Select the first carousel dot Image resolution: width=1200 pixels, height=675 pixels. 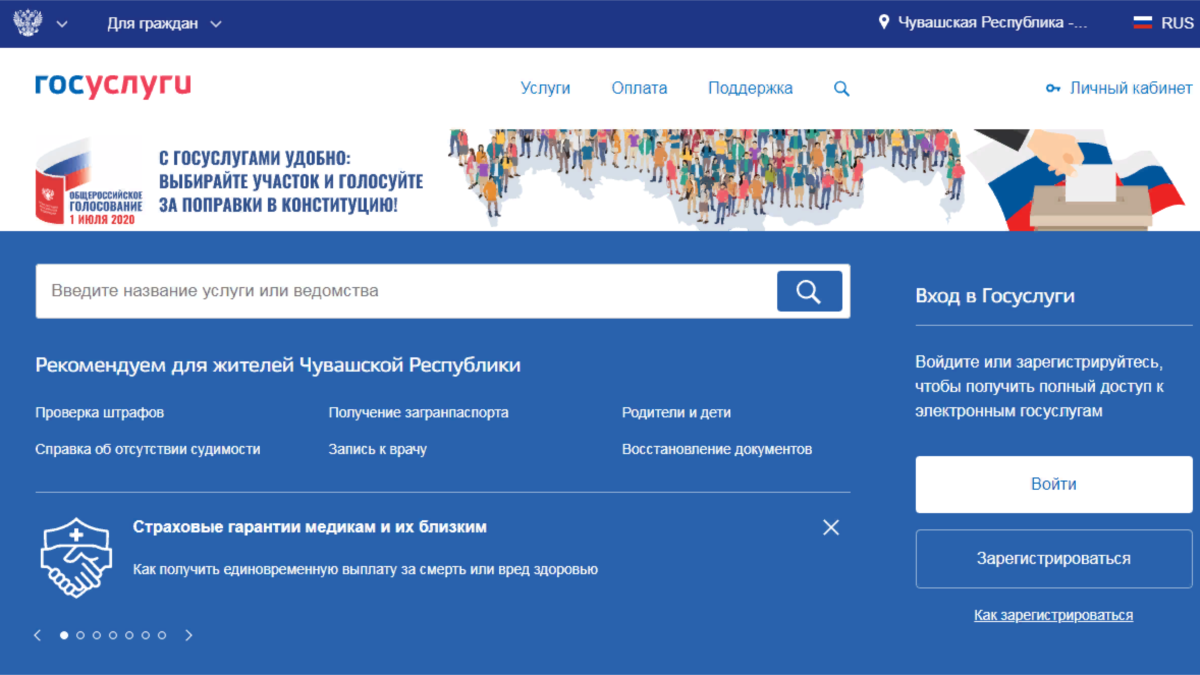(x=64, y=635)
